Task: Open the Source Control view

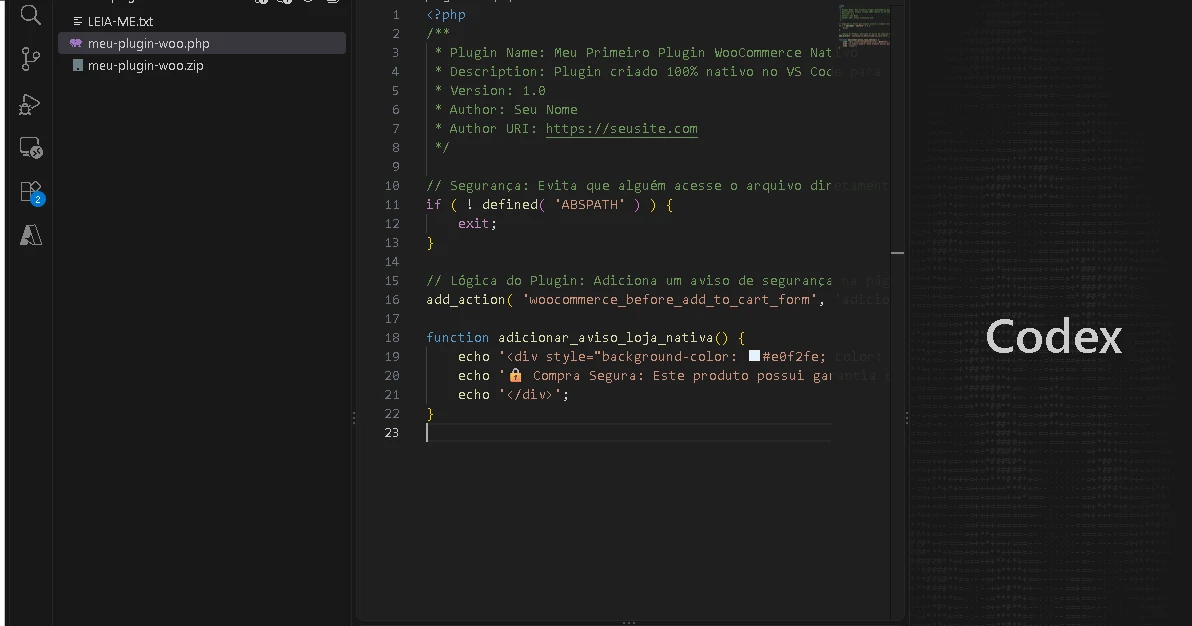Action: click(x=30, y=59)
